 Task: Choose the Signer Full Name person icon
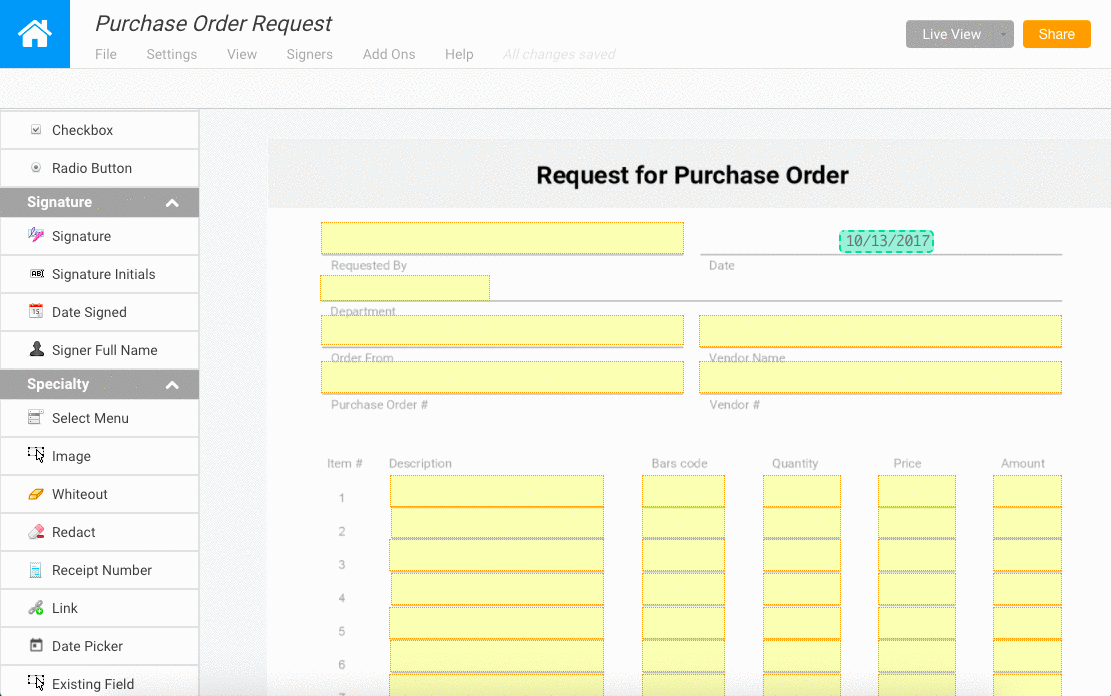[x=37, y=349]
